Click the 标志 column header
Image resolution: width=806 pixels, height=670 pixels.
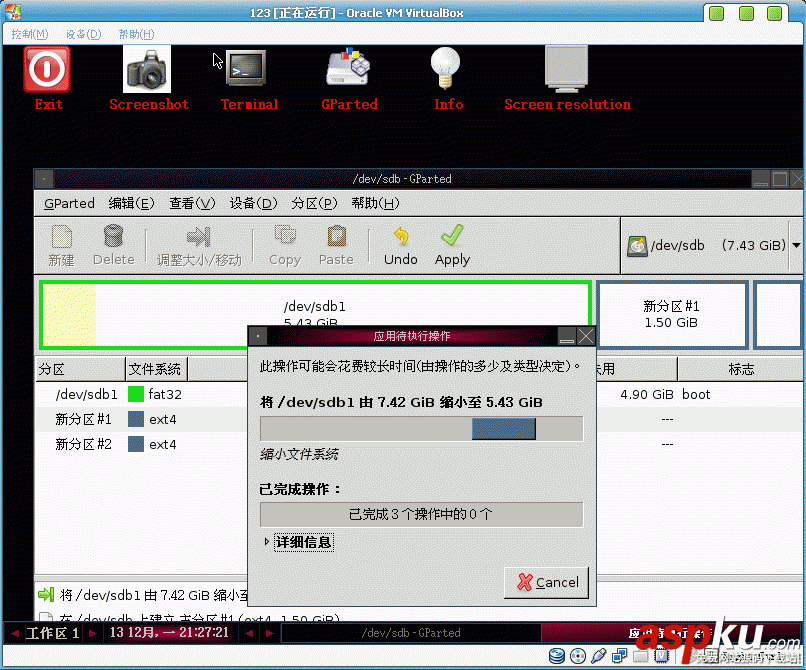coord(741,369)
